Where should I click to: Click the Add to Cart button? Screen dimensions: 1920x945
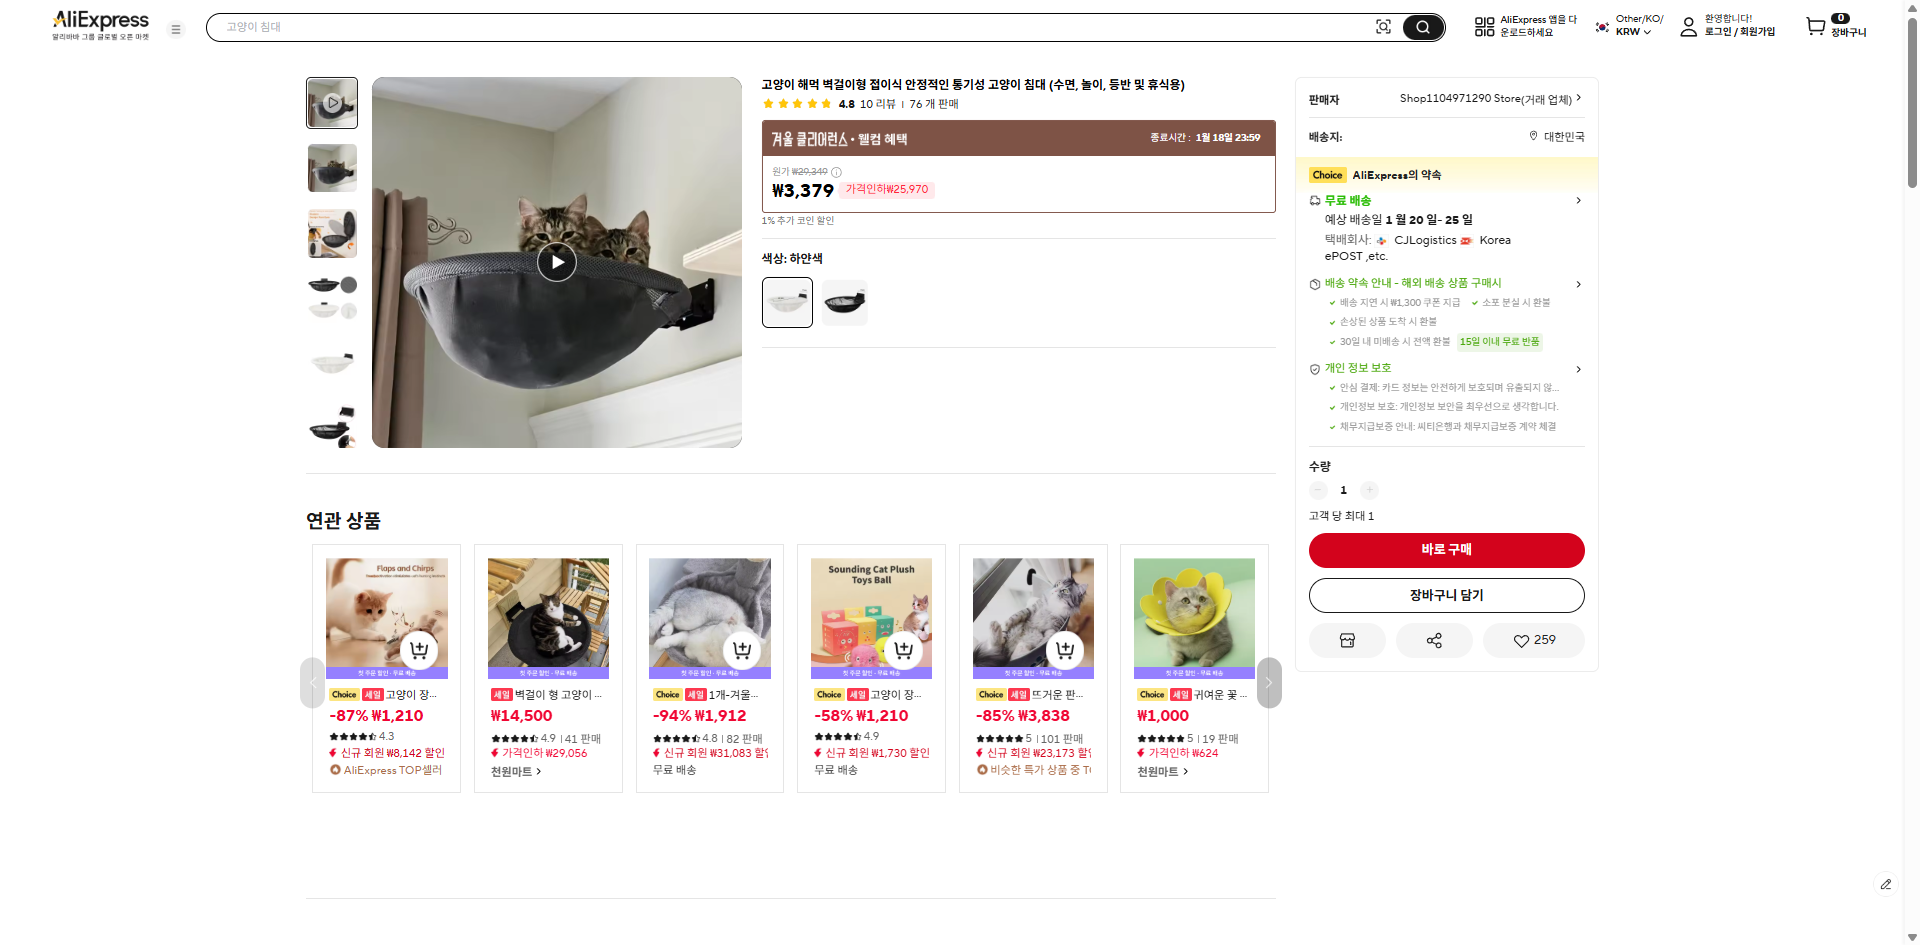tap(1446, 595)
